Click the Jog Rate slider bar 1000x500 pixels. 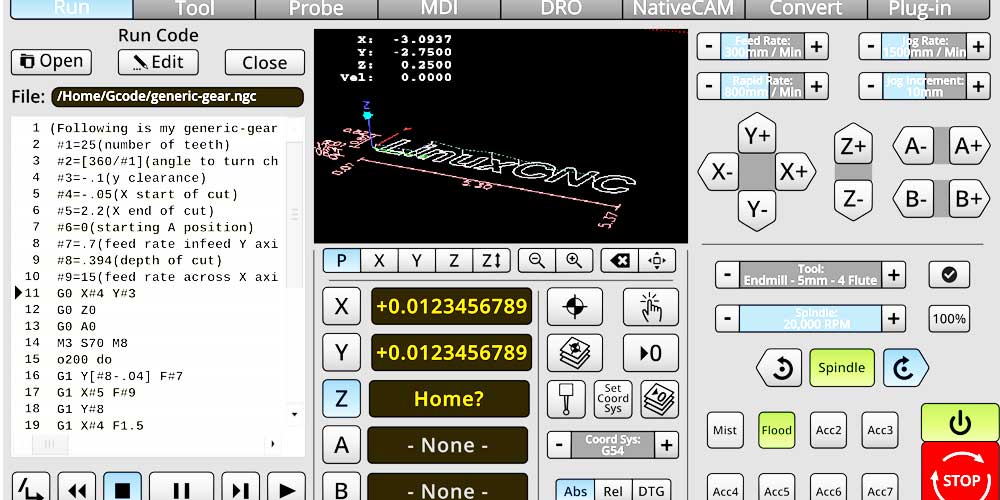point(925,47)
